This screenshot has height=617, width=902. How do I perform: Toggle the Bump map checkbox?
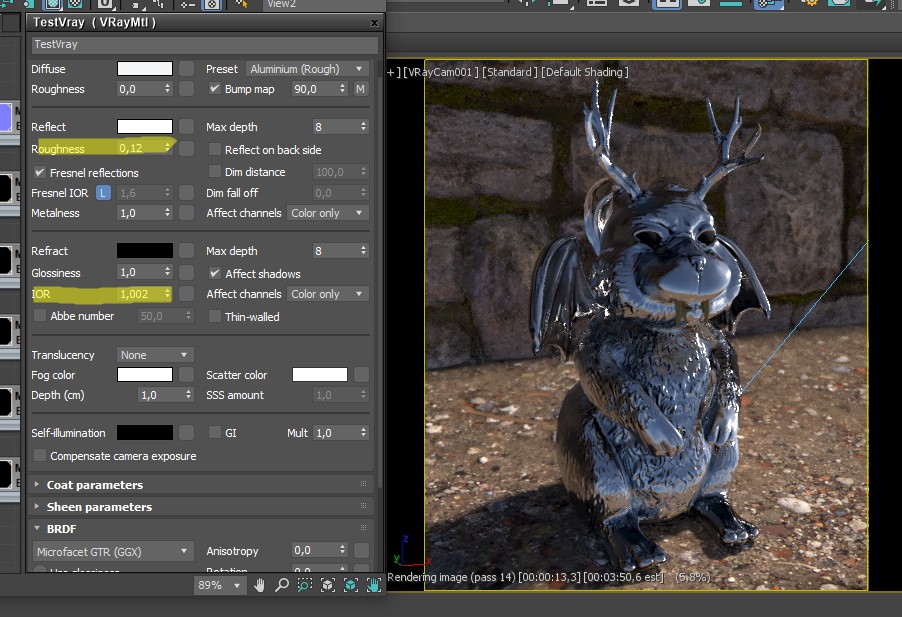pos(215,89)
